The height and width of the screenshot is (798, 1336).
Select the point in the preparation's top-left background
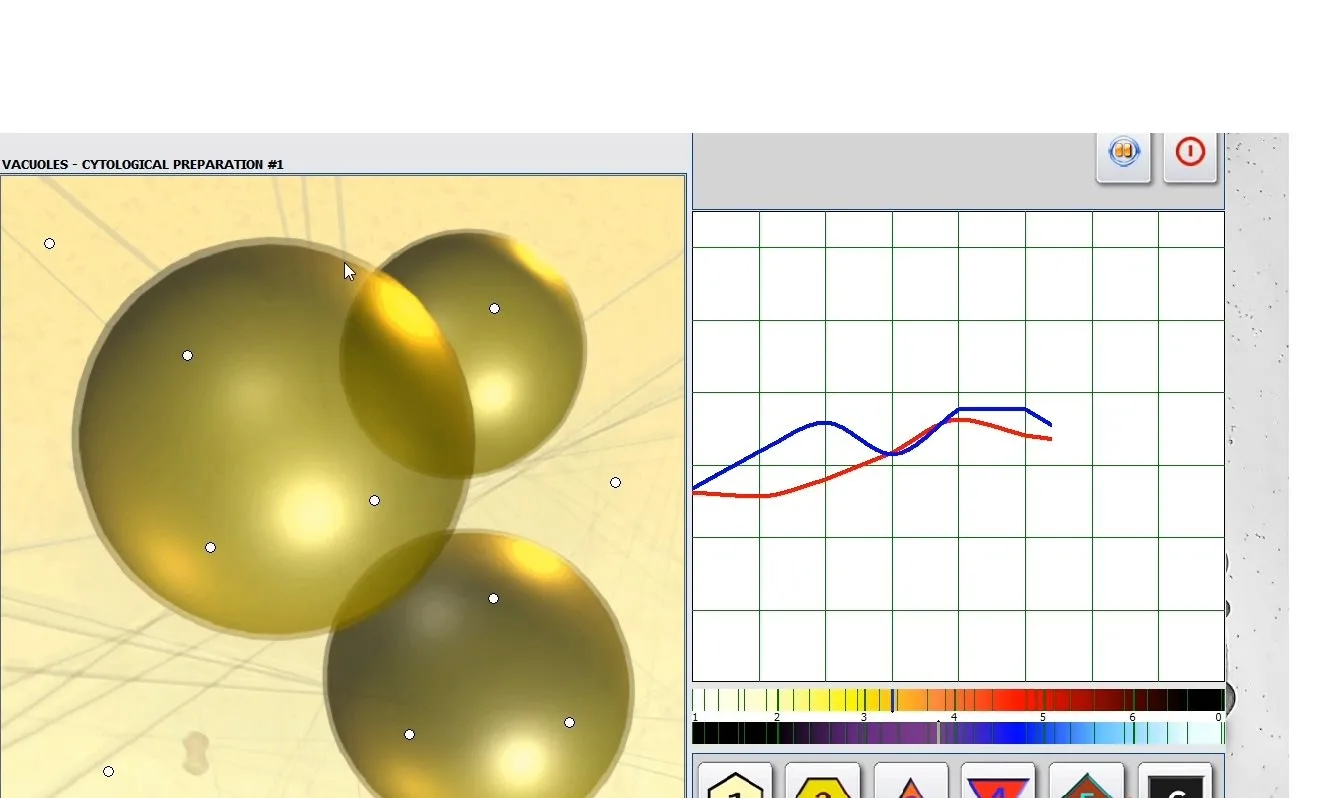[50, 243]
